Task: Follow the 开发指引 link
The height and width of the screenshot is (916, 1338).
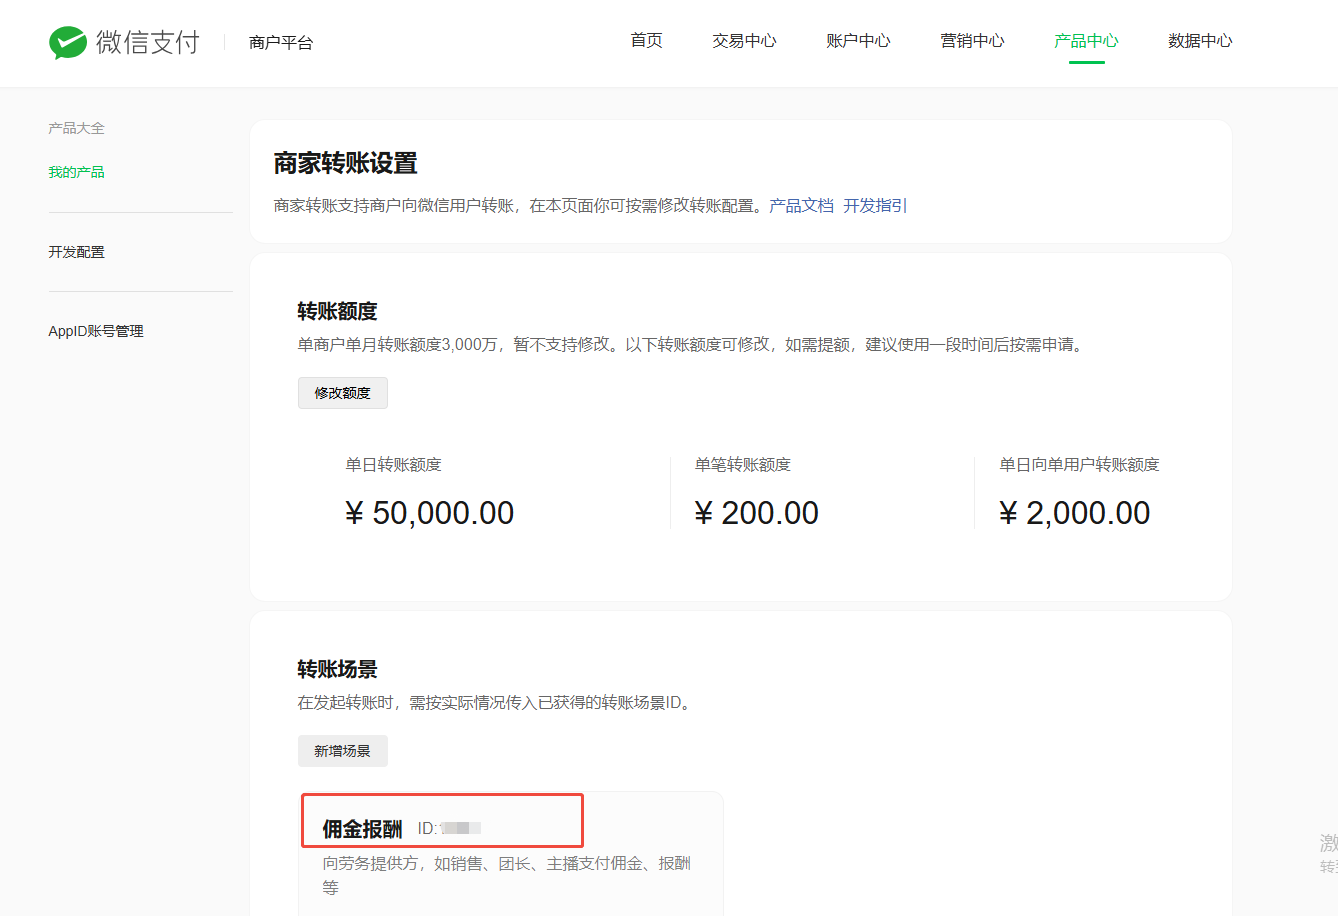Action: 875,205
